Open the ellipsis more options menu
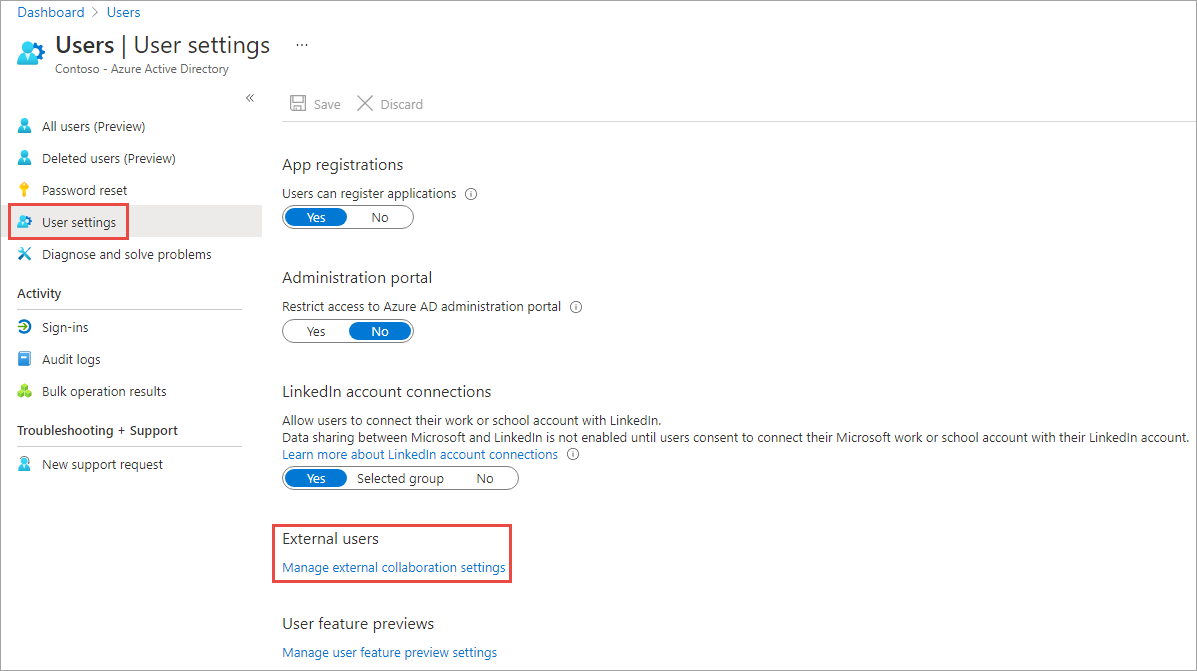The image size is (1197, 671). coord(302,45)
